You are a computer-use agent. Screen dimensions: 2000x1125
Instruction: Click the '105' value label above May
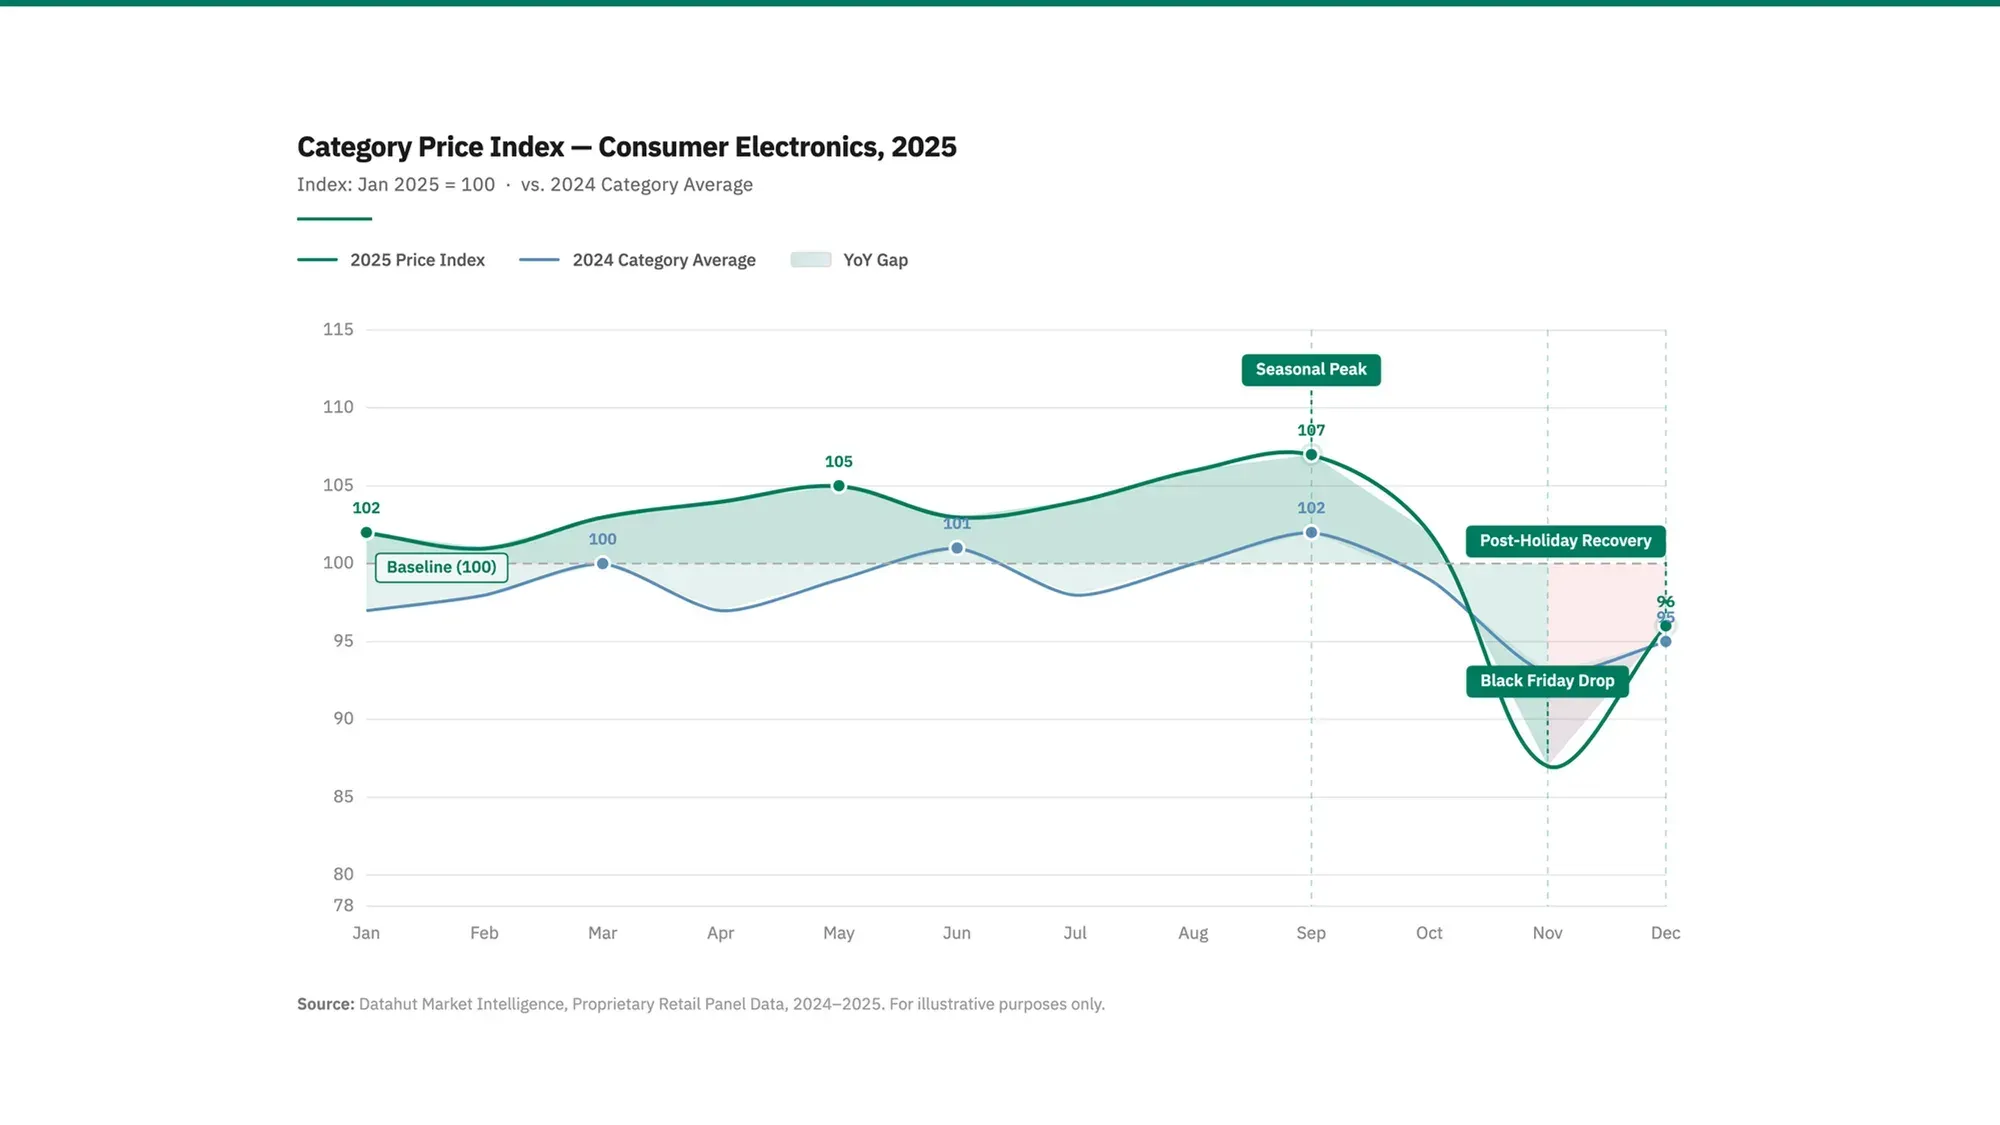(x=839, y=462)
